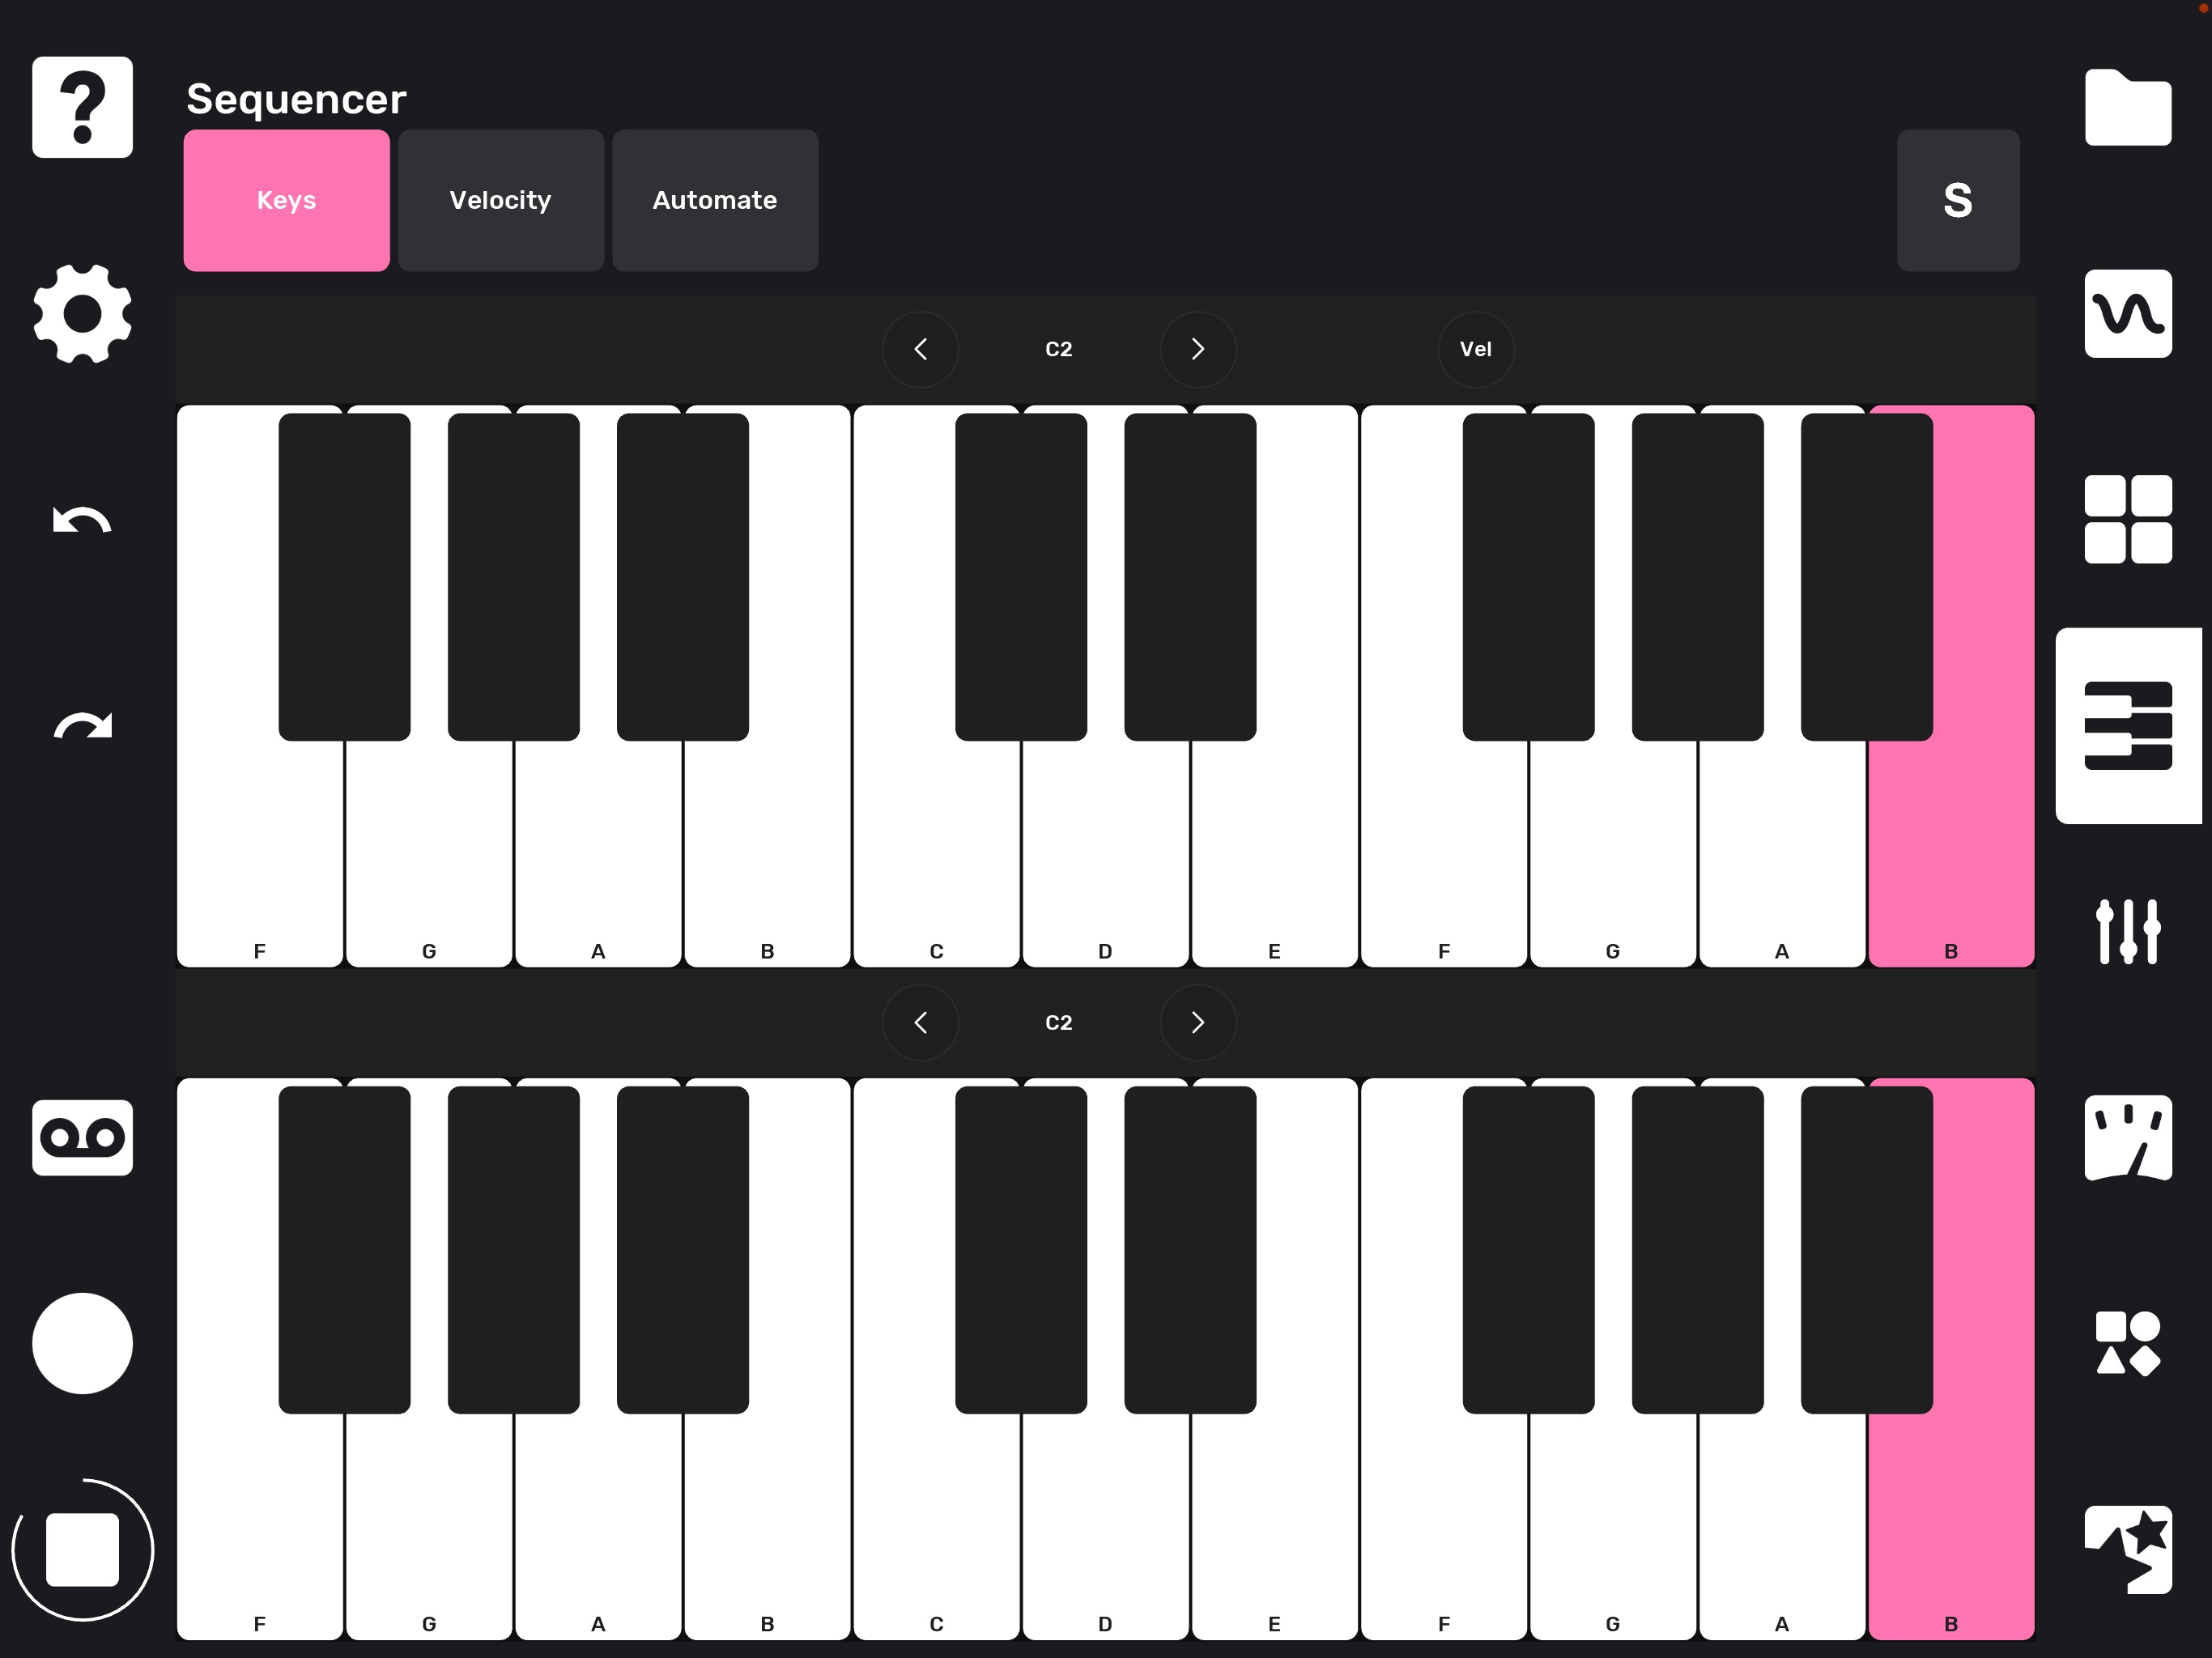Toggle the tape/loop recorder mode
Image resolution: width=2212 pixels, height=1658 pixels.
click(82, 1136)
